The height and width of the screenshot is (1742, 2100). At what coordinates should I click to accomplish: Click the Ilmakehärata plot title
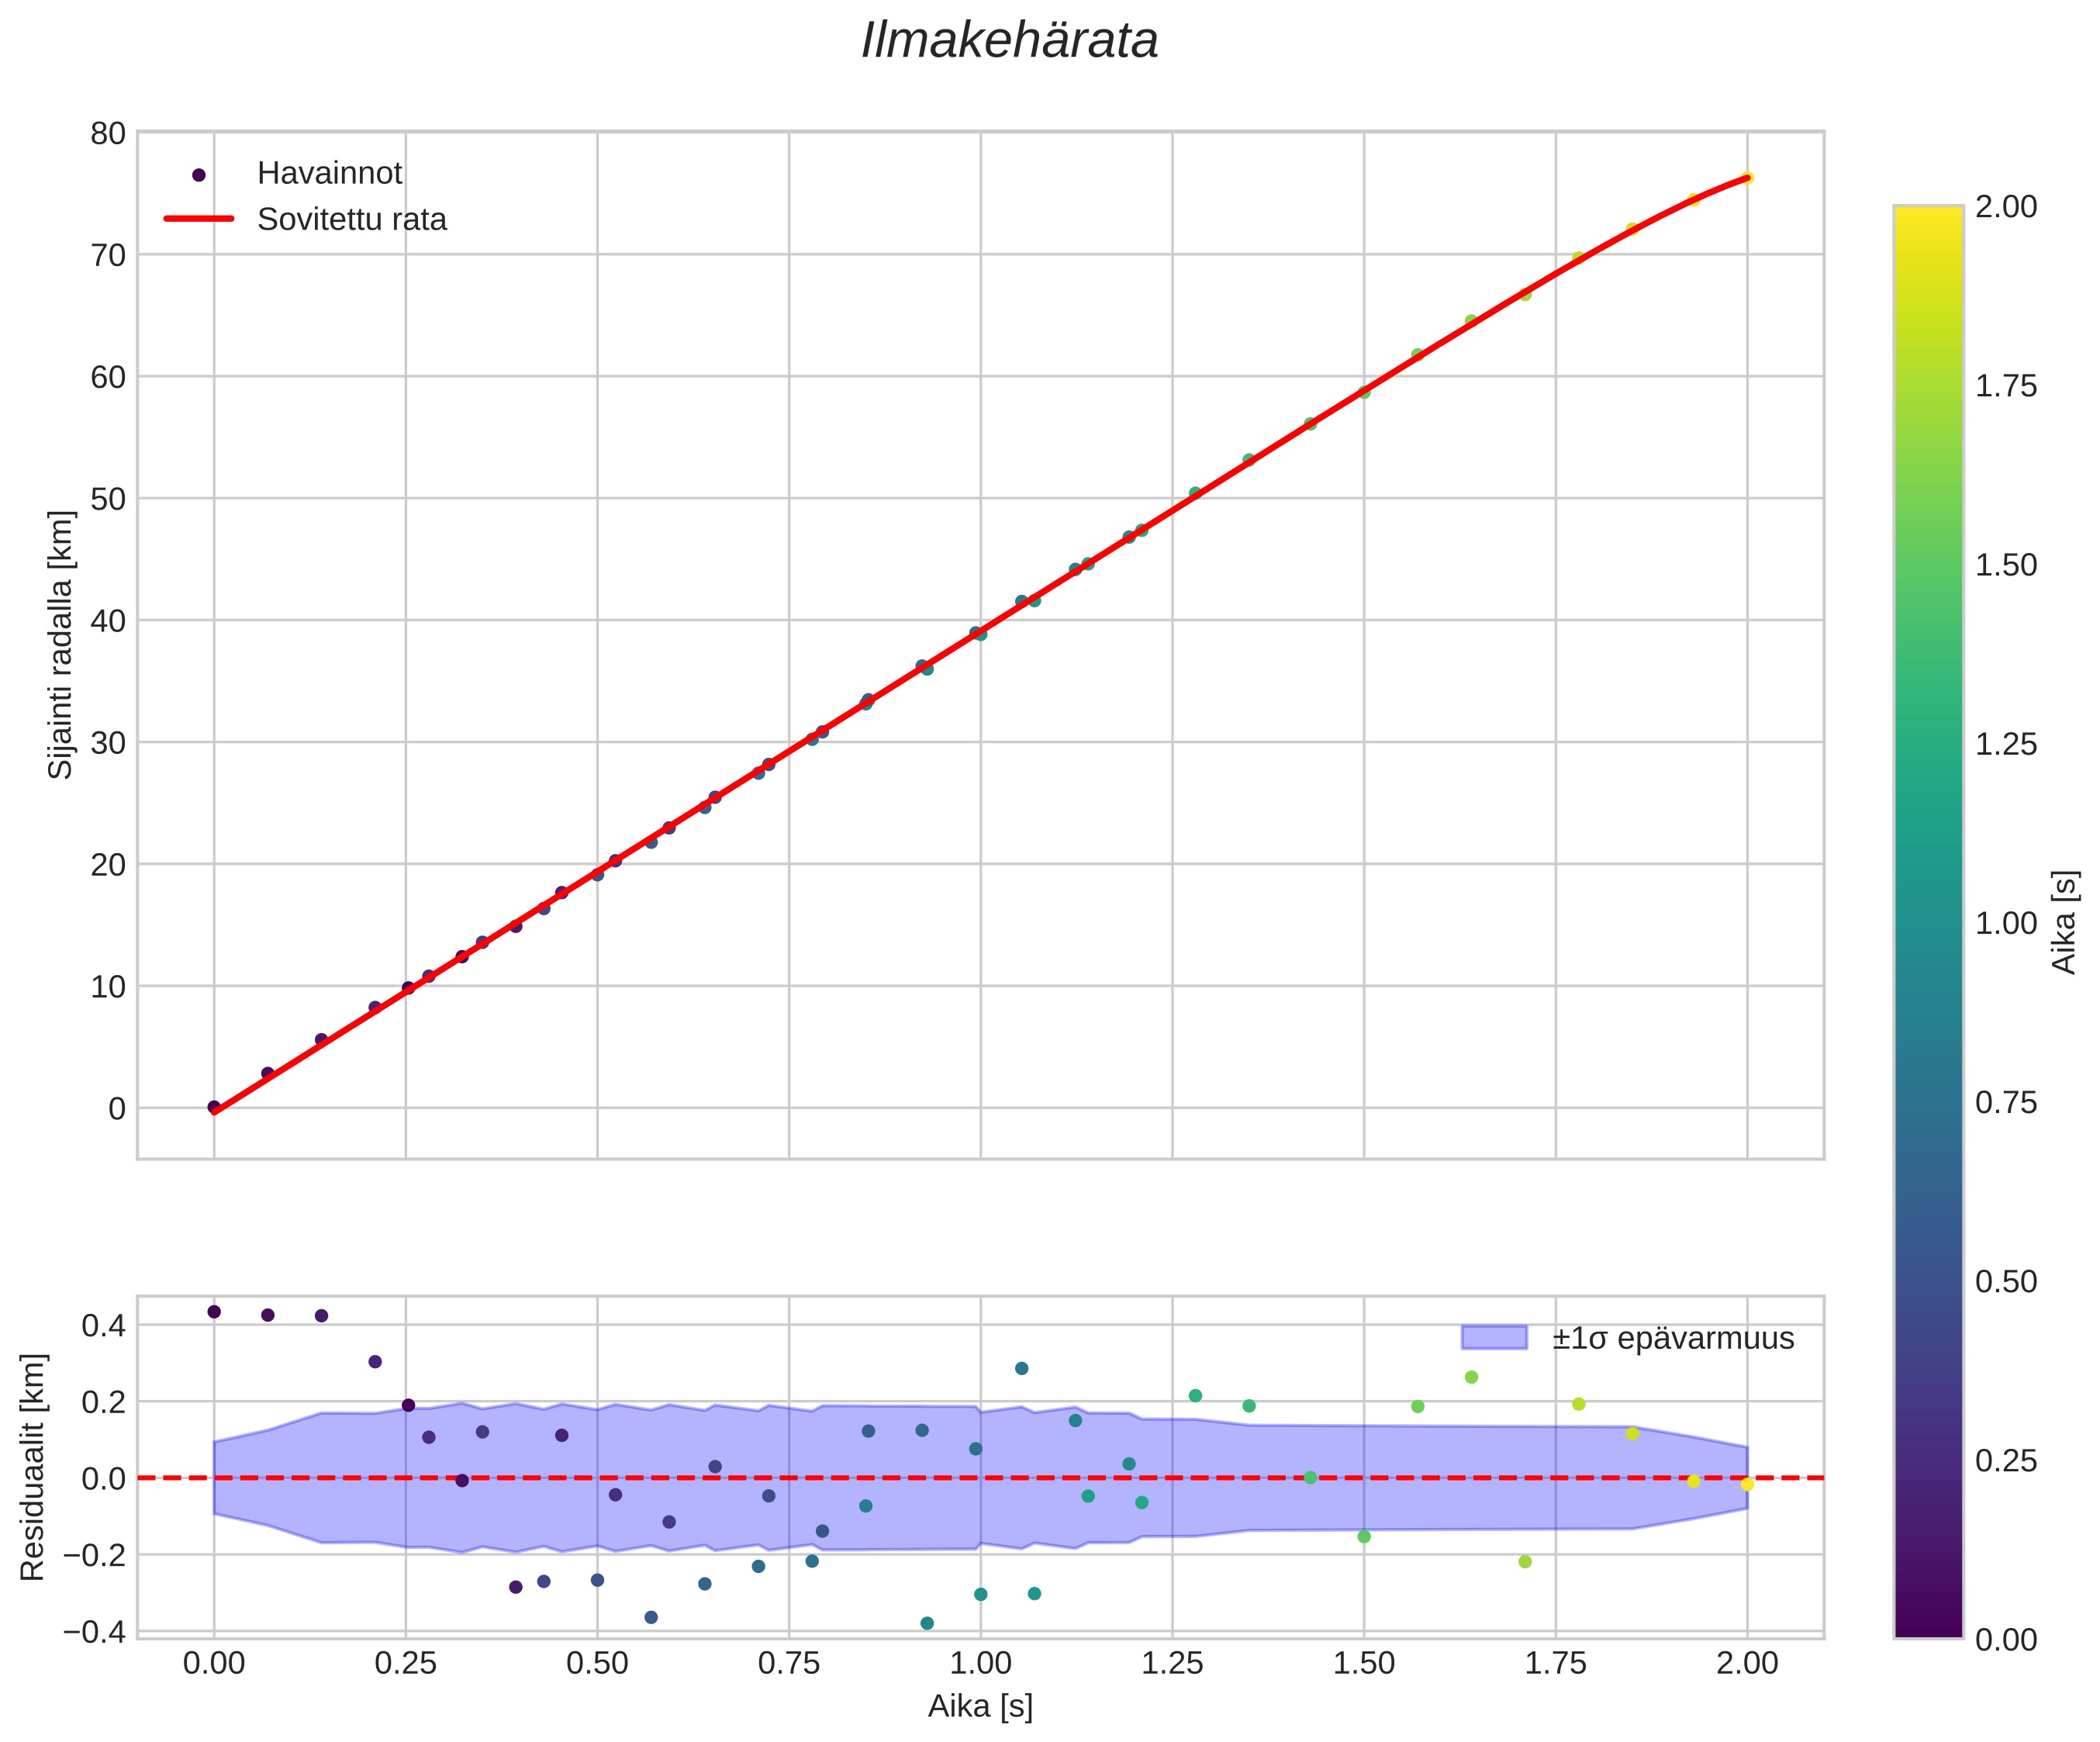tap(1009, 42)
